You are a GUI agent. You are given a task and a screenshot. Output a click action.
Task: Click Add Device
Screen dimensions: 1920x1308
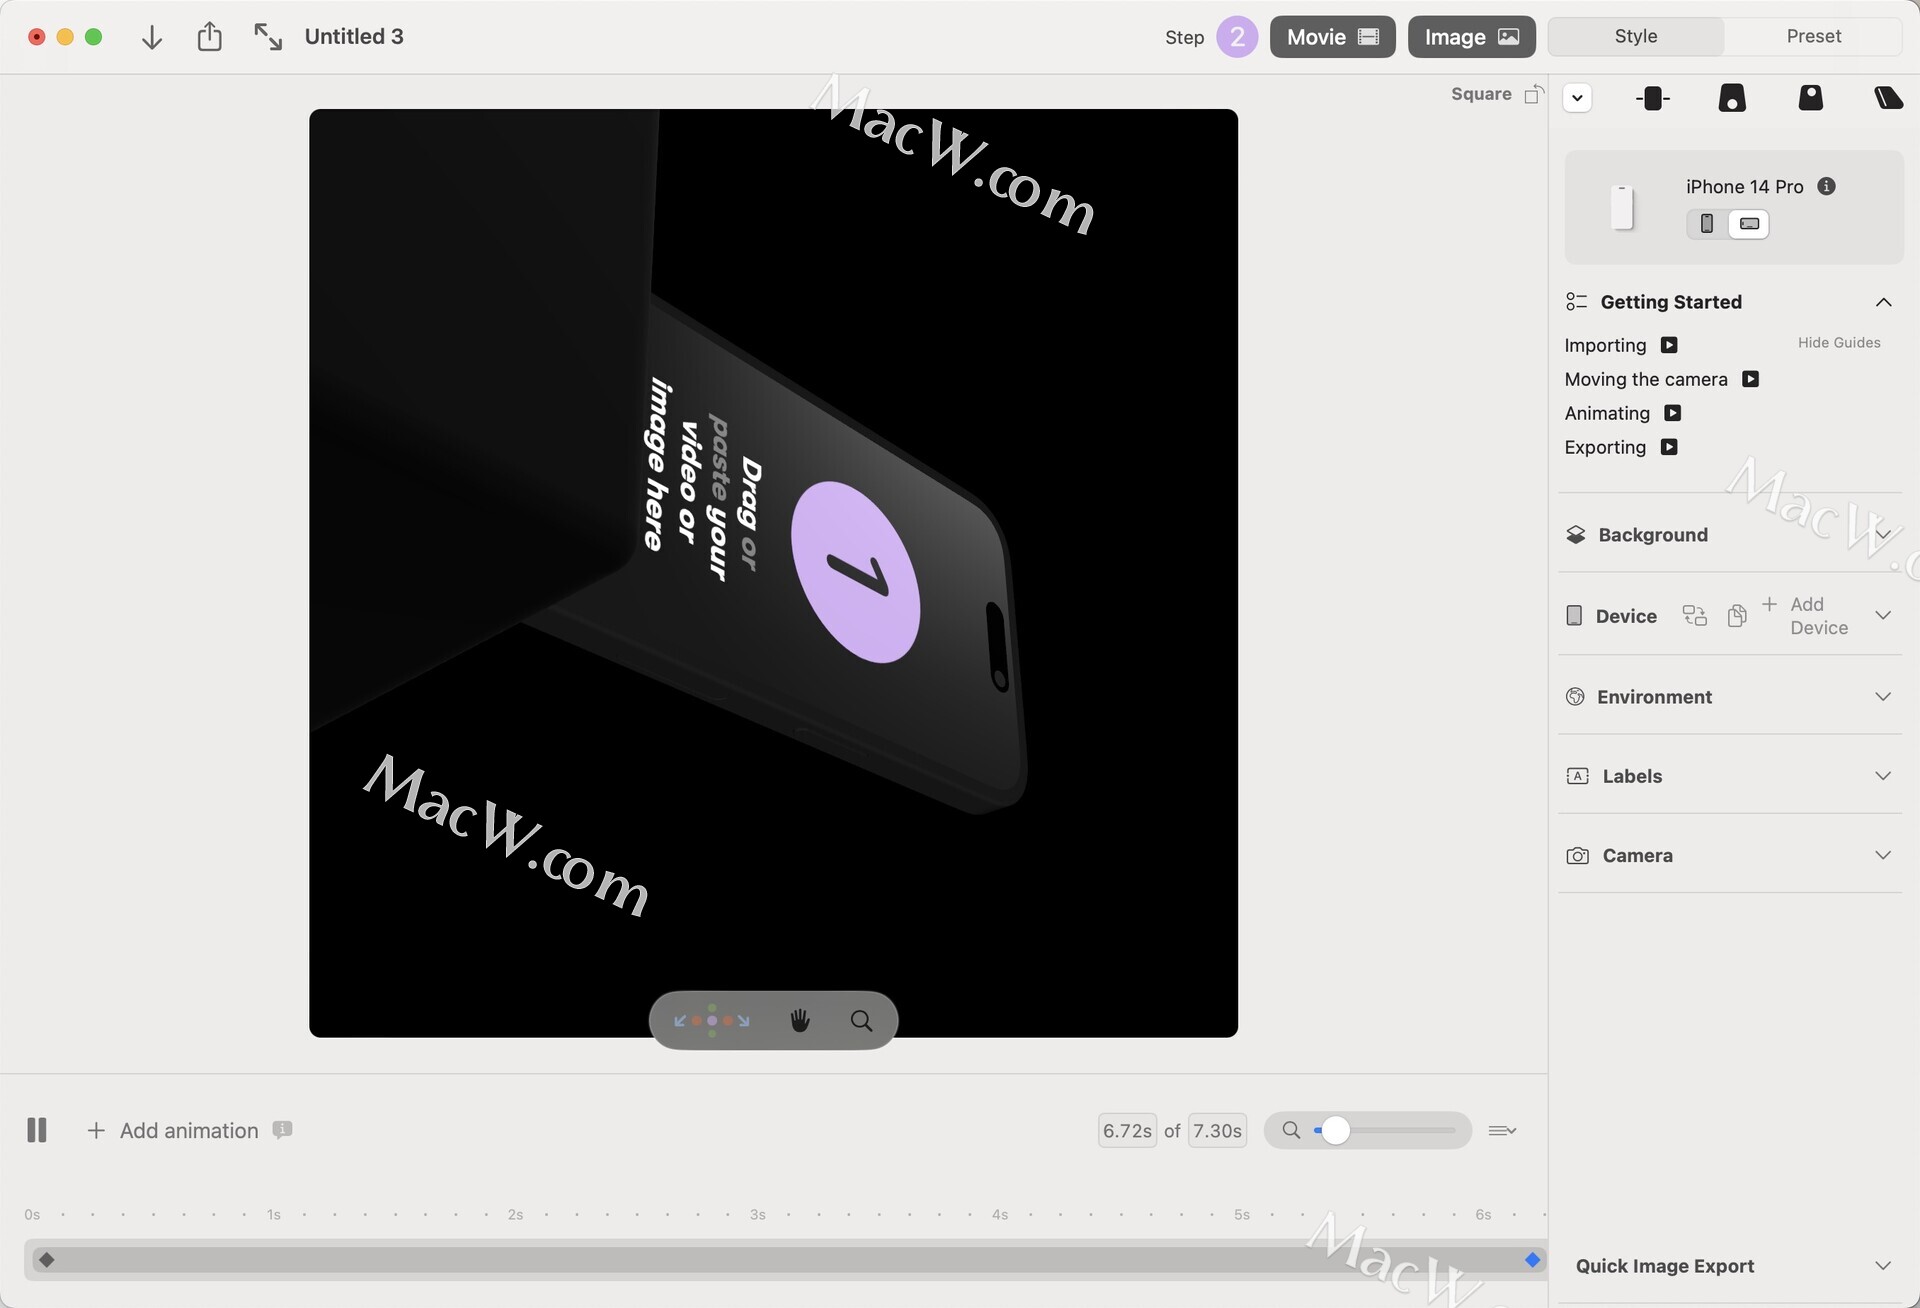click(1806, 616)
